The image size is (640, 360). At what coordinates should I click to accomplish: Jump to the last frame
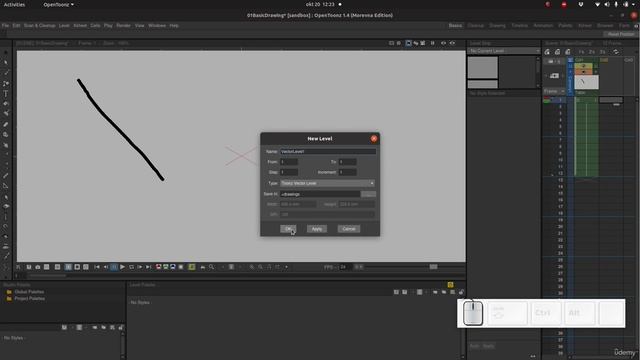pyautogui.click(x=148, y=267)
